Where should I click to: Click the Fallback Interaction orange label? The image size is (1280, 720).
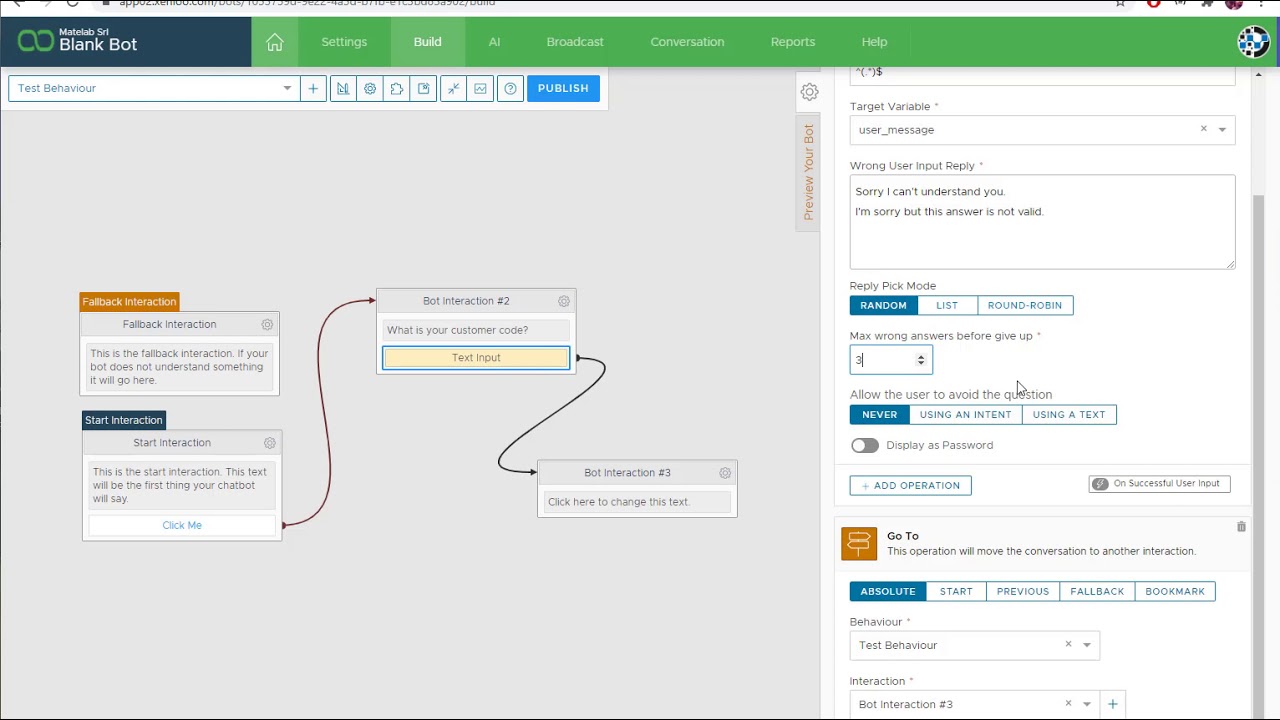tap(129, 301)
